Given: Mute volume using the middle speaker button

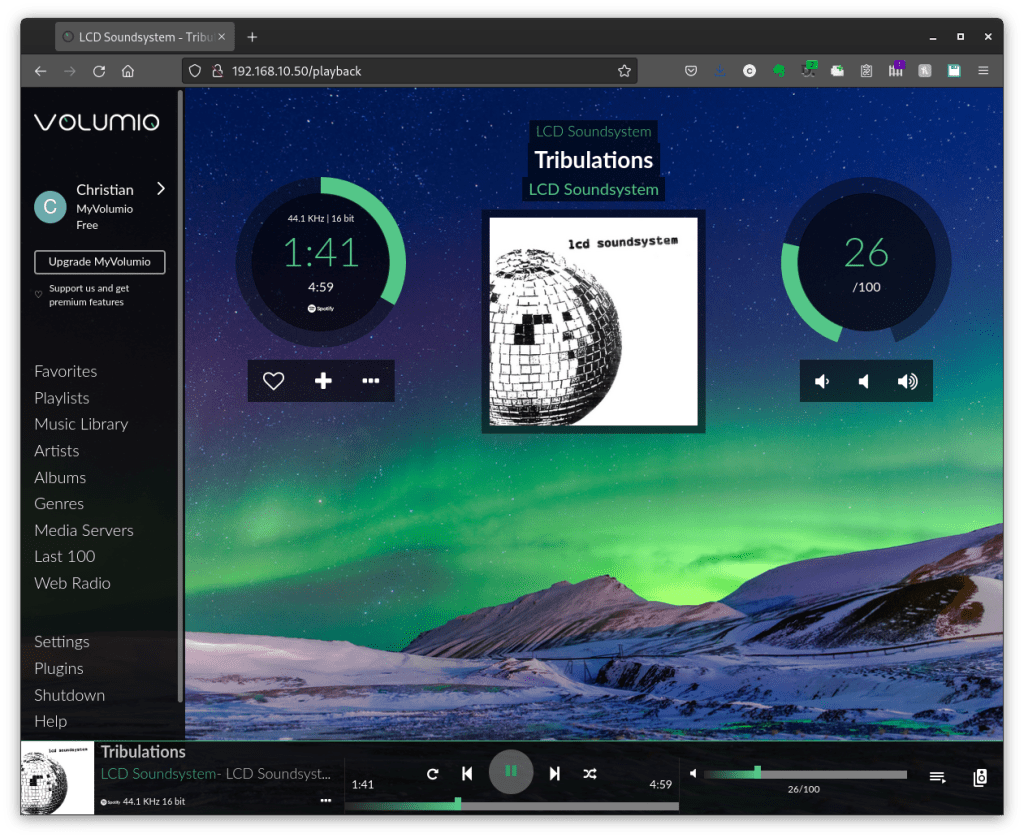Looking at the screenshot, I should pyautogui.click(x=864, y=381).
